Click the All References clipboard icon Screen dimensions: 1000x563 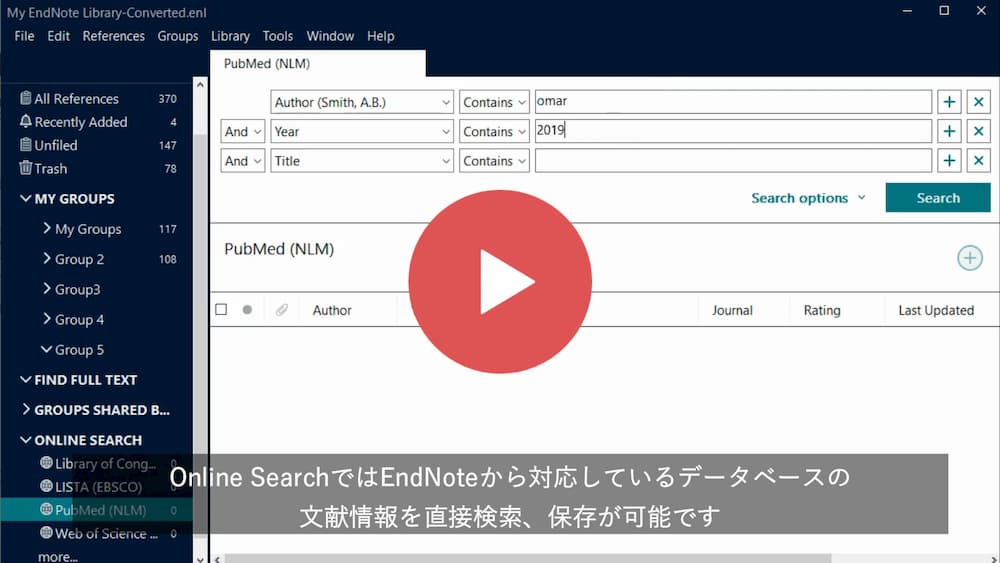(26, 98)
